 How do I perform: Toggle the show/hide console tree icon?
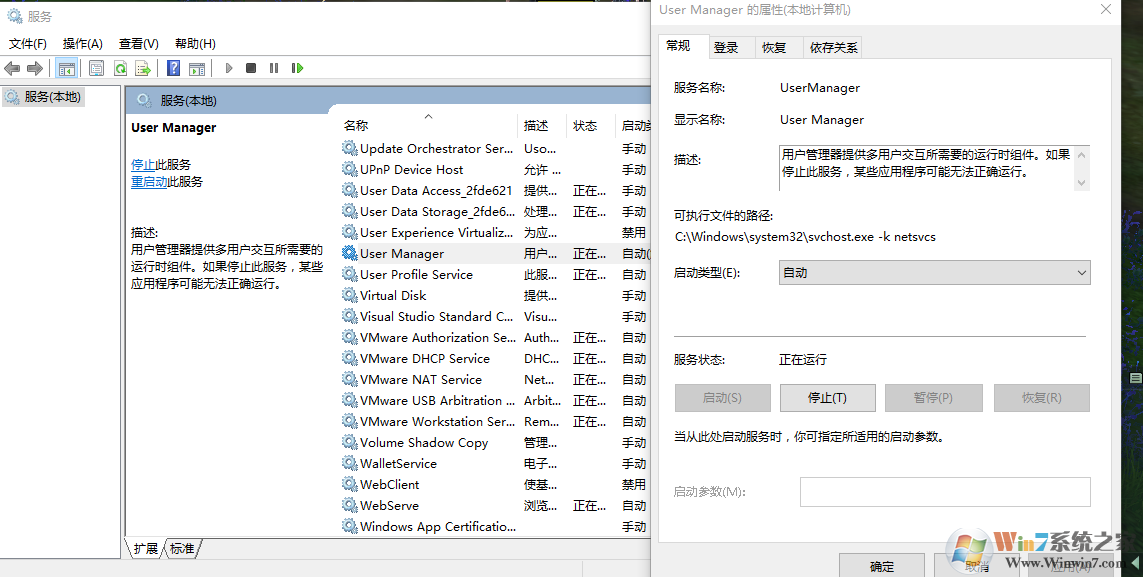(x=66, y=68)
